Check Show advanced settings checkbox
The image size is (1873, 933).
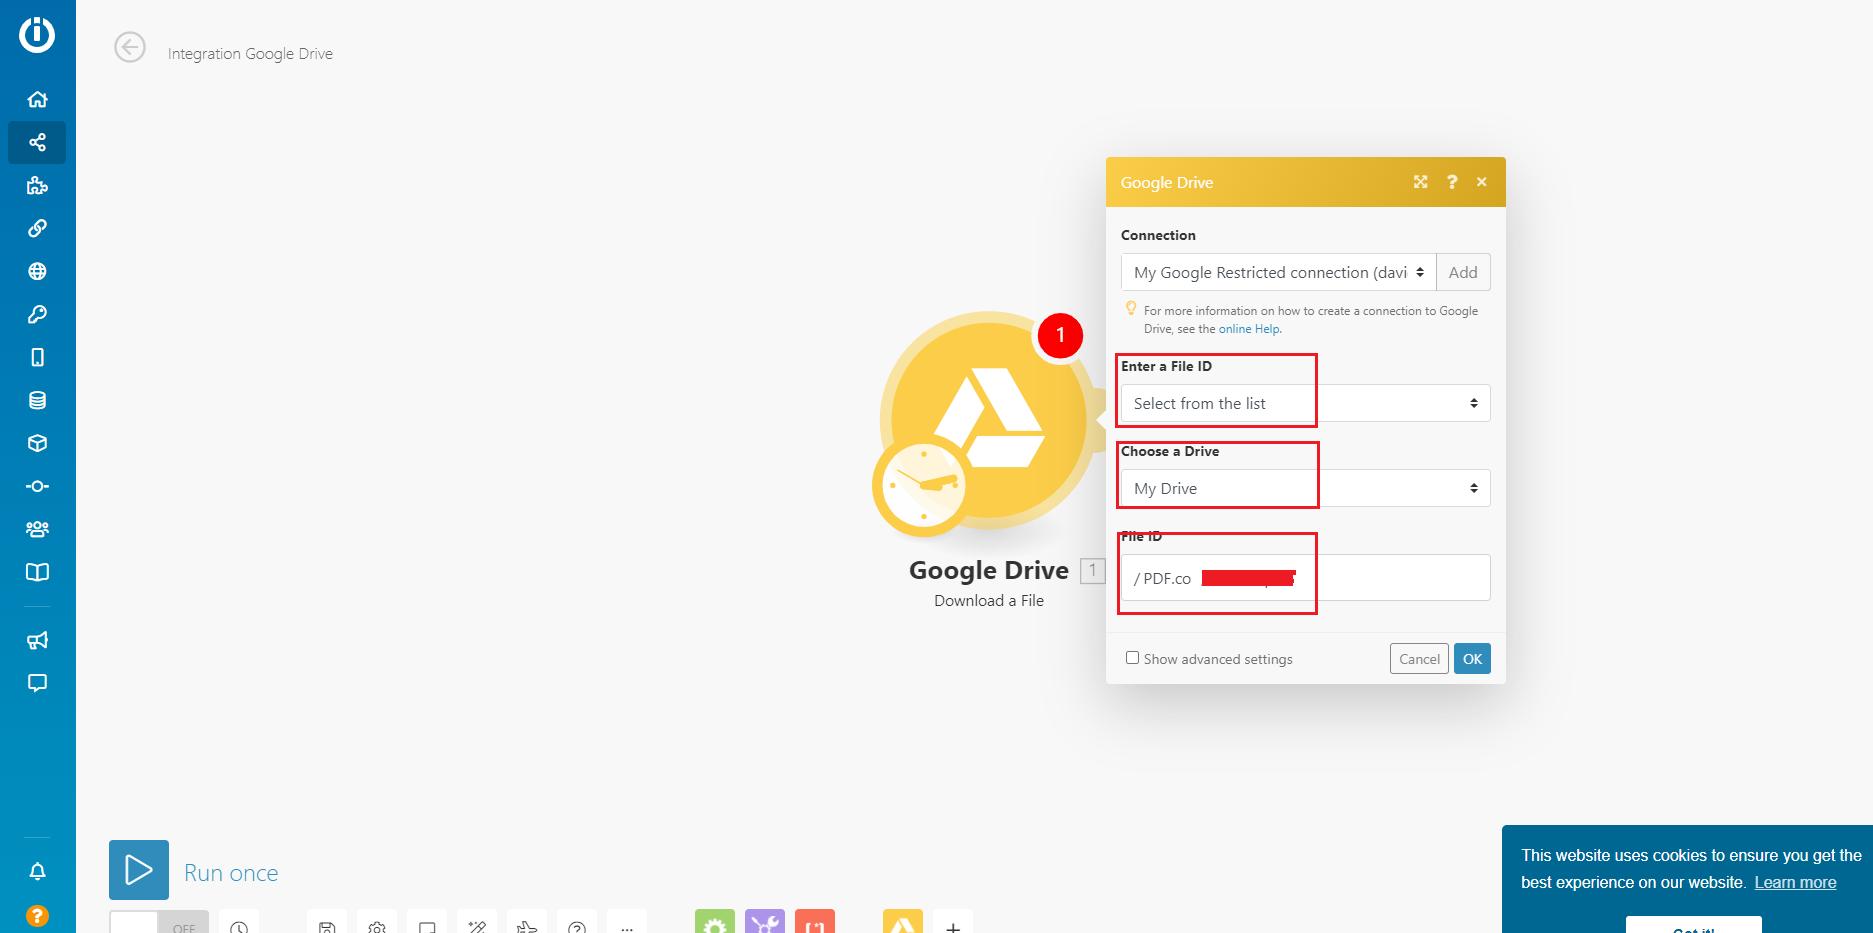(x=1132, y=658)
